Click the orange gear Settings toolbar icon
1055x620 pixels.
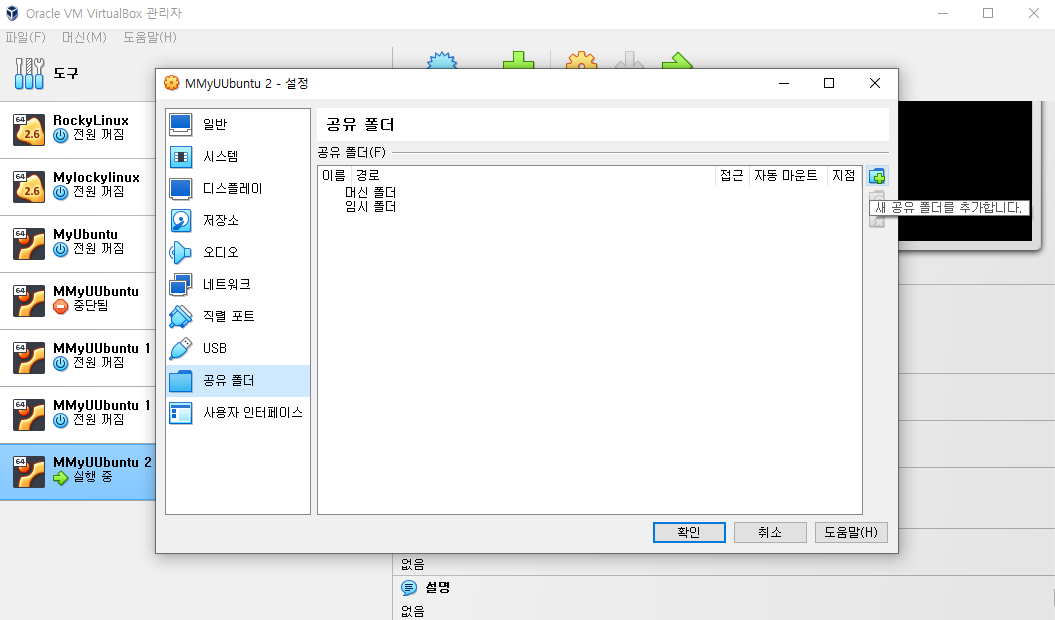(x=581, y=61)
